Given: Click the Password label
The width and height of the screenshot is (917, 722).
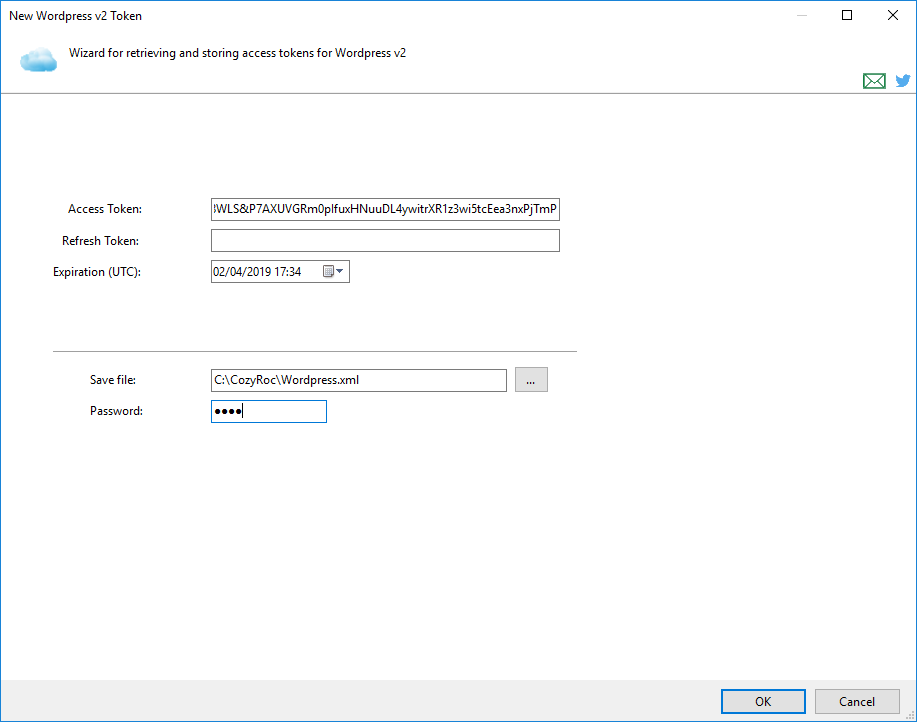Looking at the screenshot, I should pyautogui.click(x=116, y=411).
